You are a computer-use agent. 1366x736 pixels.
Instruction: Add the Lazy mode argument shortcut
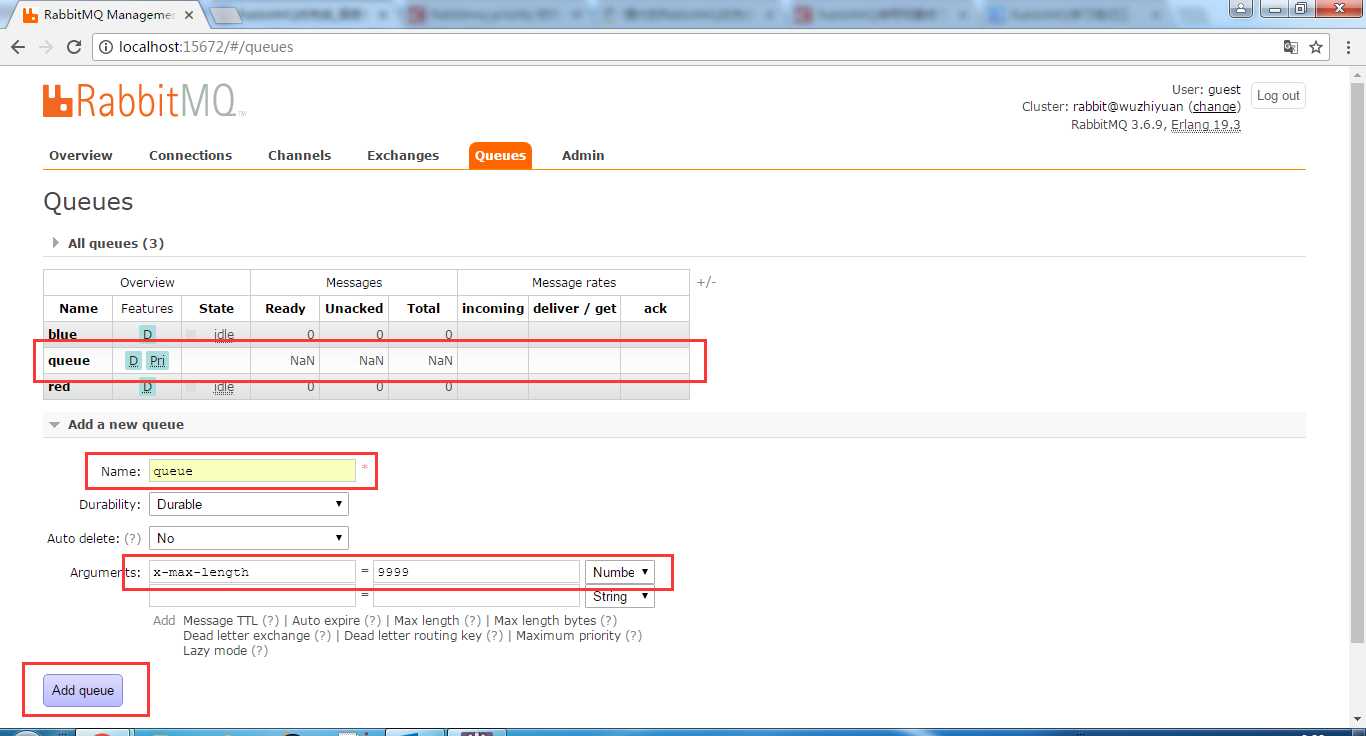coord(215,650)
